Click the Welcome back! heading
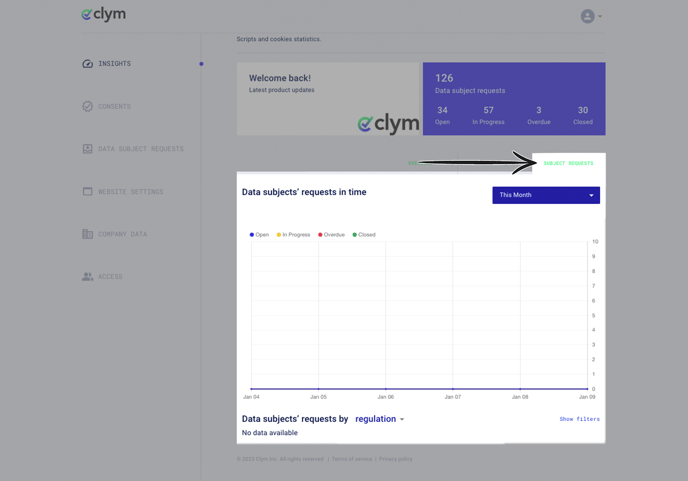The image size is (688, 481). tap(280, 78)
